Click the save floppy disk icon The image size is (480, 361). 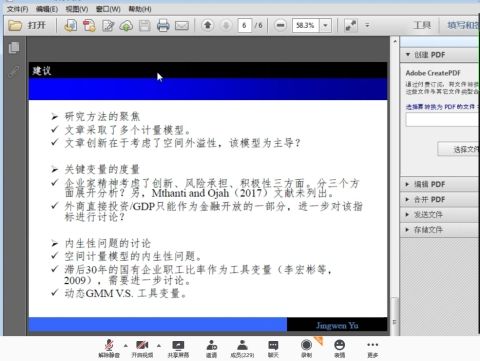[145, 26]
